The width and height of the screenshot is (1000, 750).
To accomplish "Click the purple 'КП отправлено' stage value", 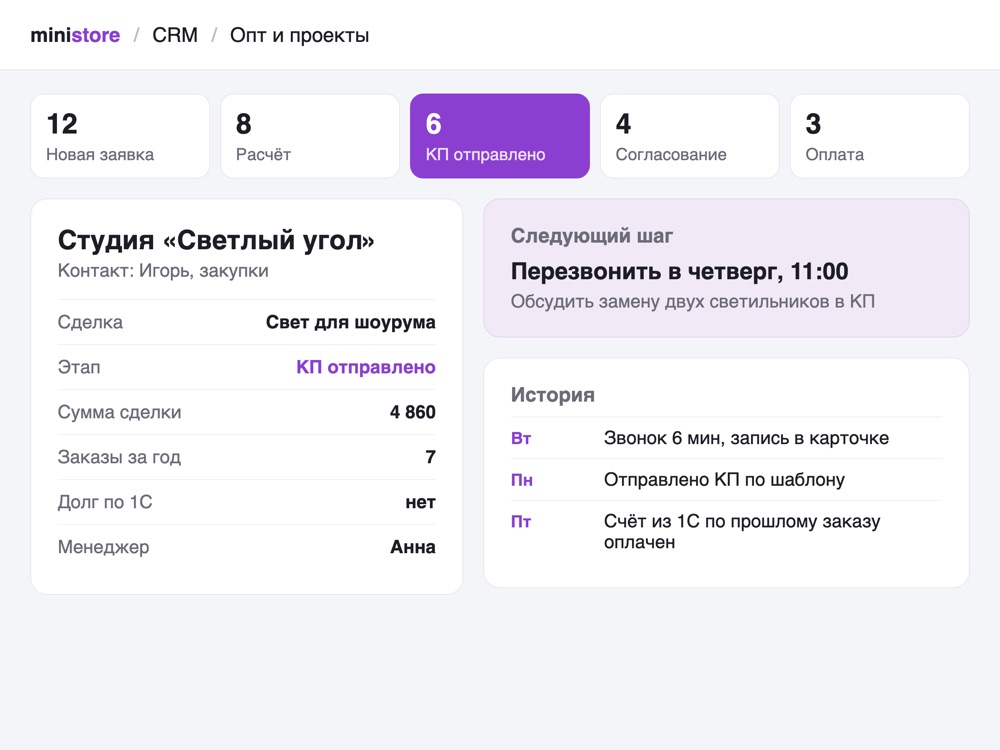I will click(366, 367).
